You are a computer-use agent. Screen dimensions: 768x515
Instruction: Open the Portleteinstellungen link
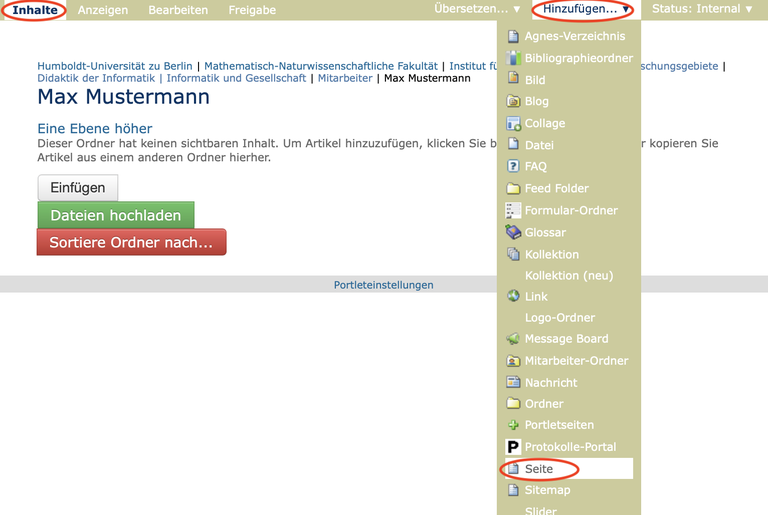[383, 285]
